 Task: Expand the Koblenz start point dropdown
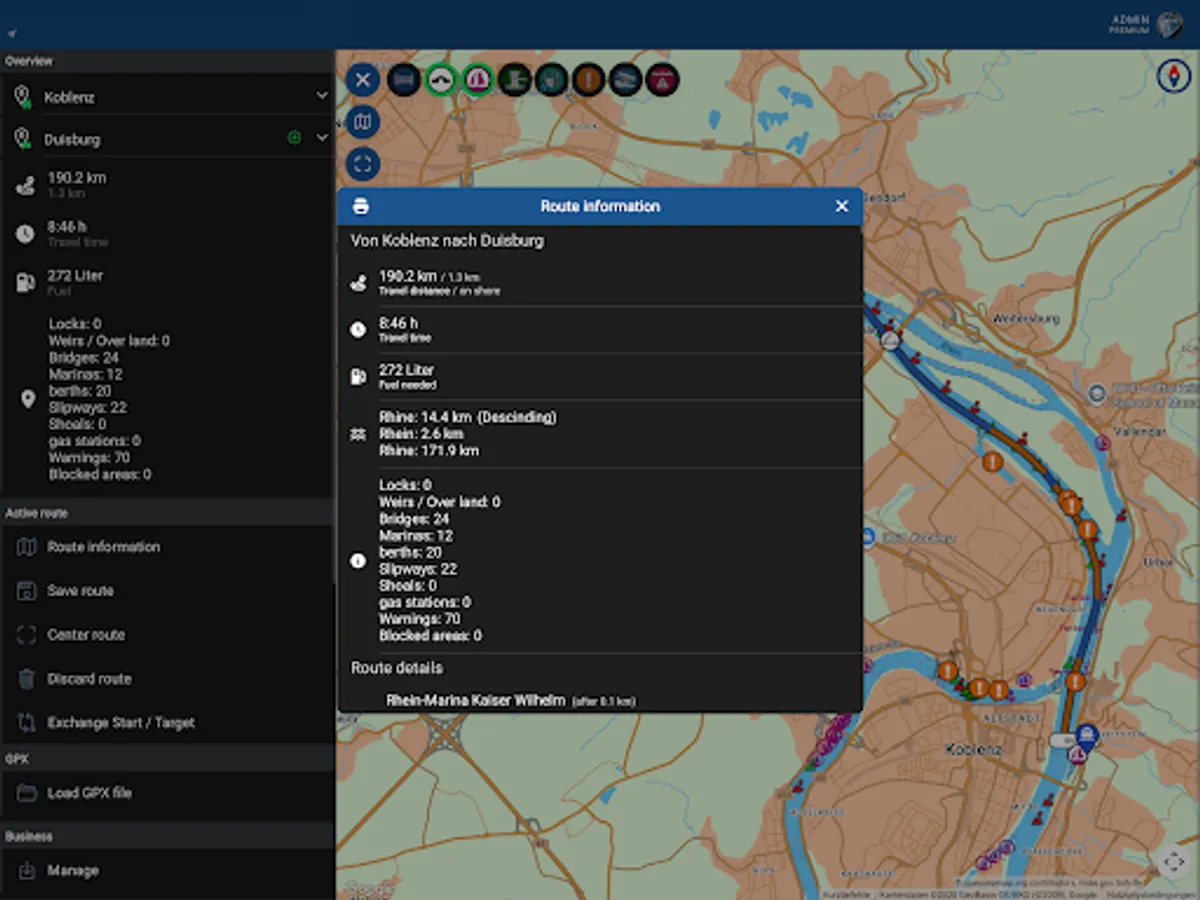[322, 96]
